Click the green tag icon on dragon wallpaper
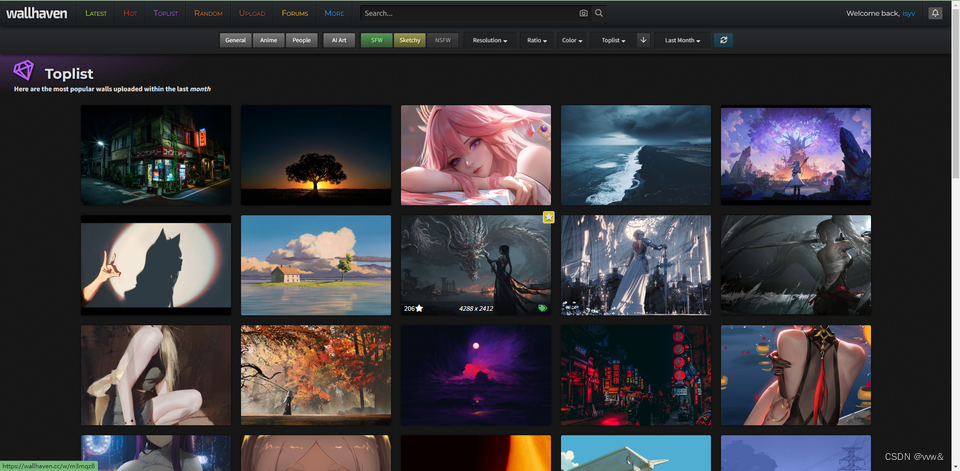 click(x=542, y=309)
